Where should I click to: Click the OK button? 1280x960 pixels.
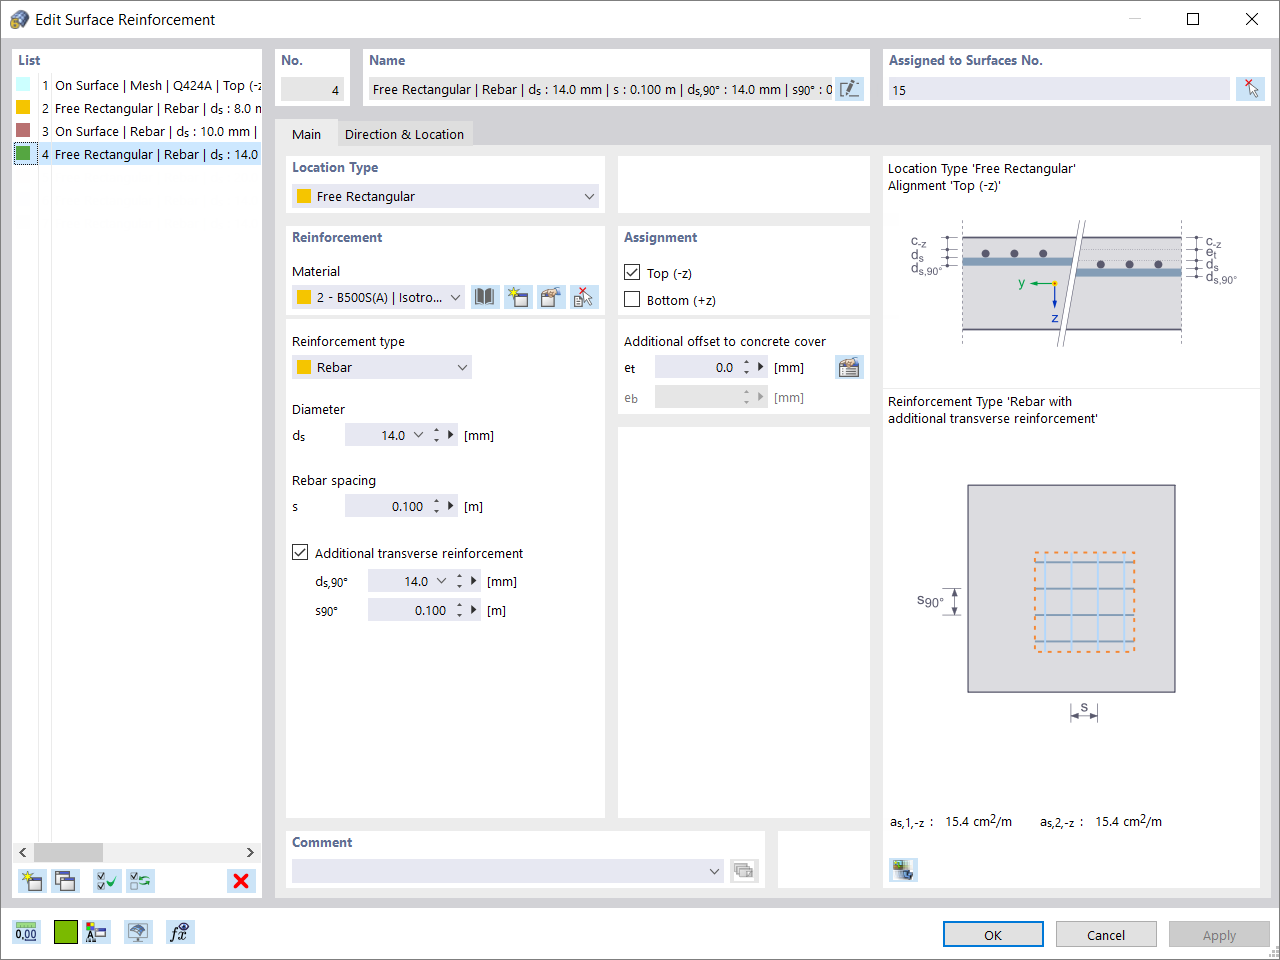993,934
